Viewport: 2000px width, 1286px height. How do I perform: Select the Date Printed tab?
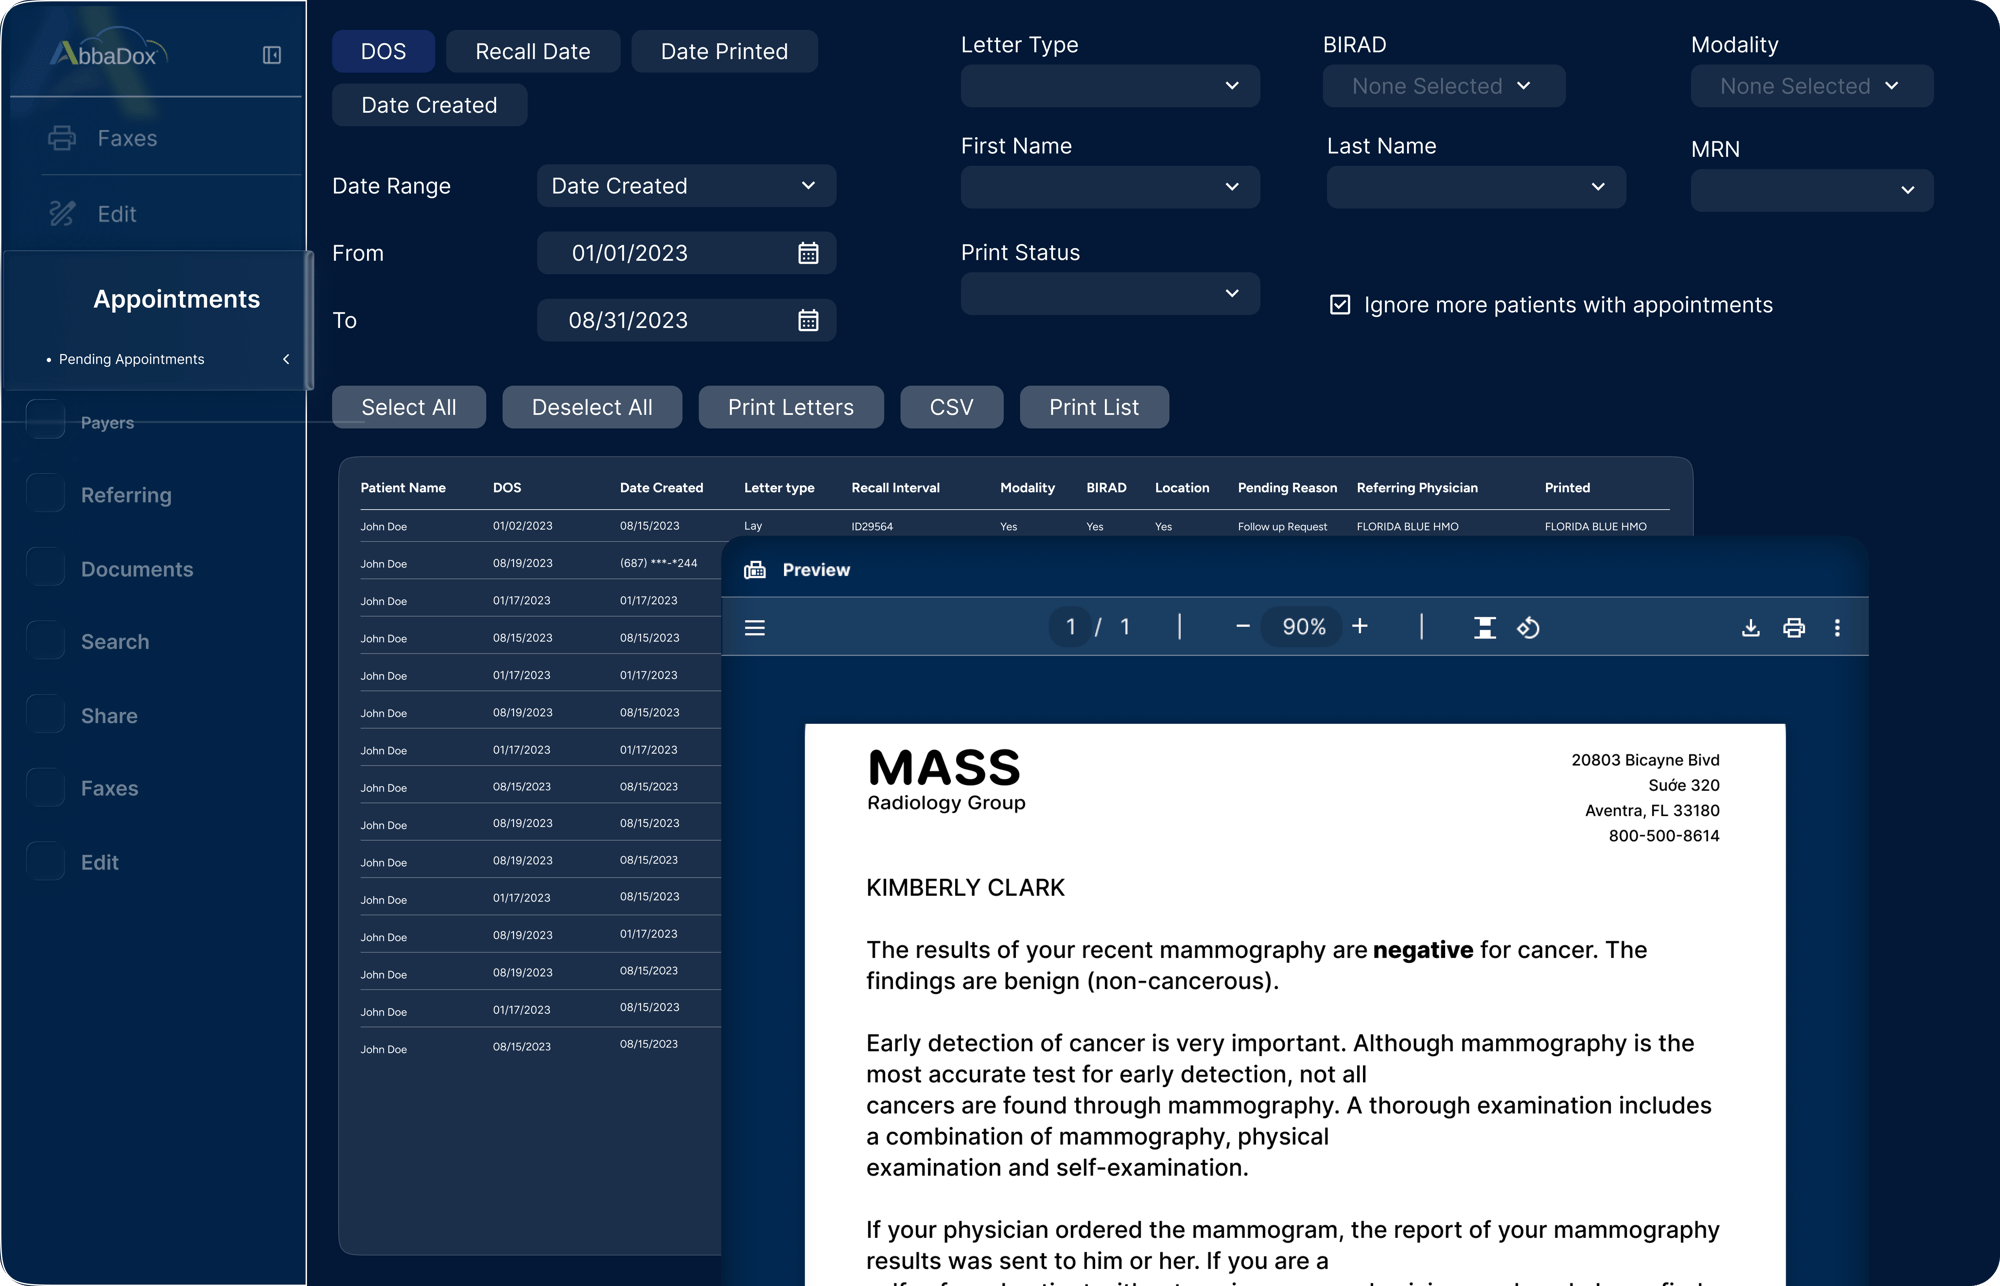coord(724,51)
